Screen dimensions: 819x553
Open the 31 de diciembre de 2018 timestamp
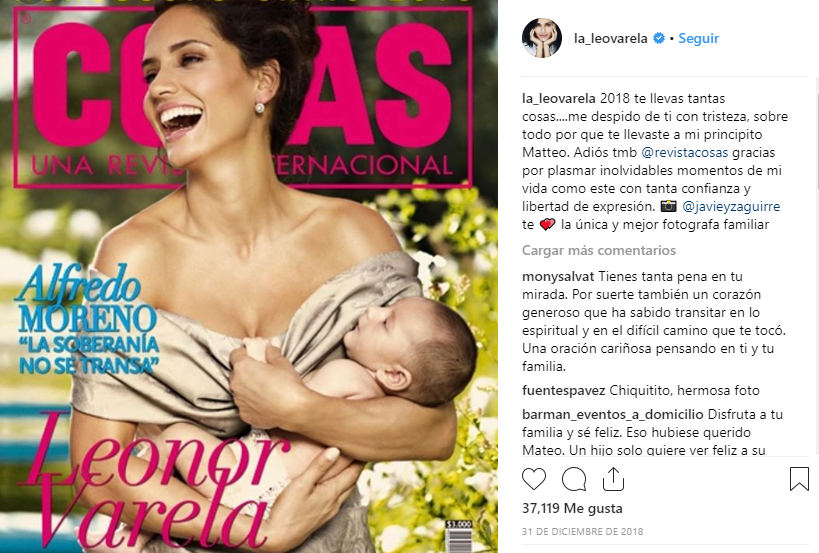pyautogui.click(x=582, y=532)
